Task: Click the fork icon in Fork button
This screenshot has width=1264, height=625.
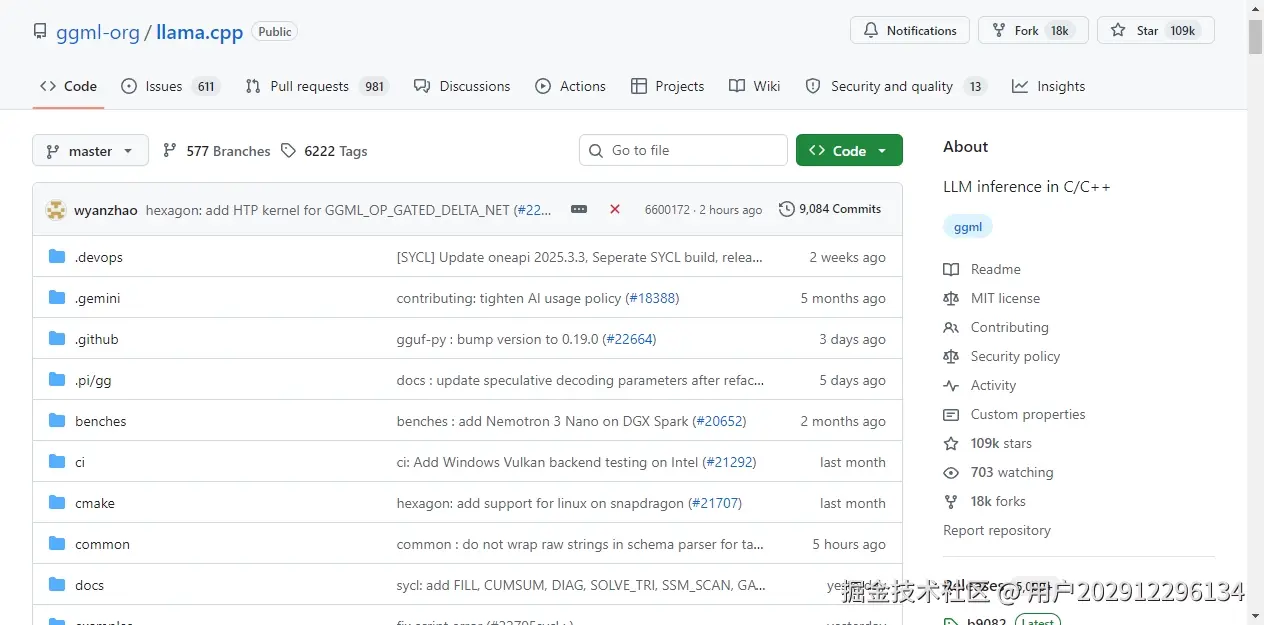Action: point(999,31)
